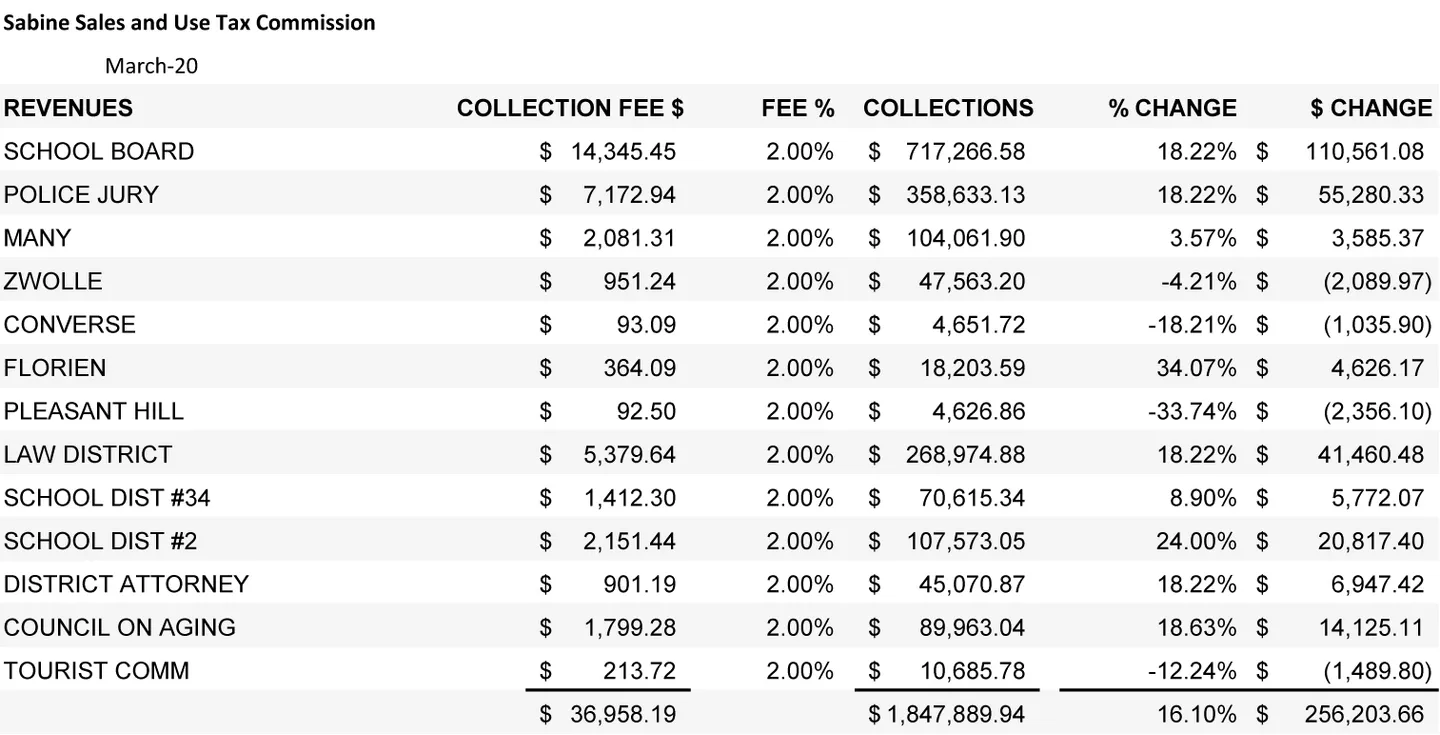This screenshot has width=1440, height=735.
Task: Click the ZWOLLE -4.21% change cell
Action: 1199,281
